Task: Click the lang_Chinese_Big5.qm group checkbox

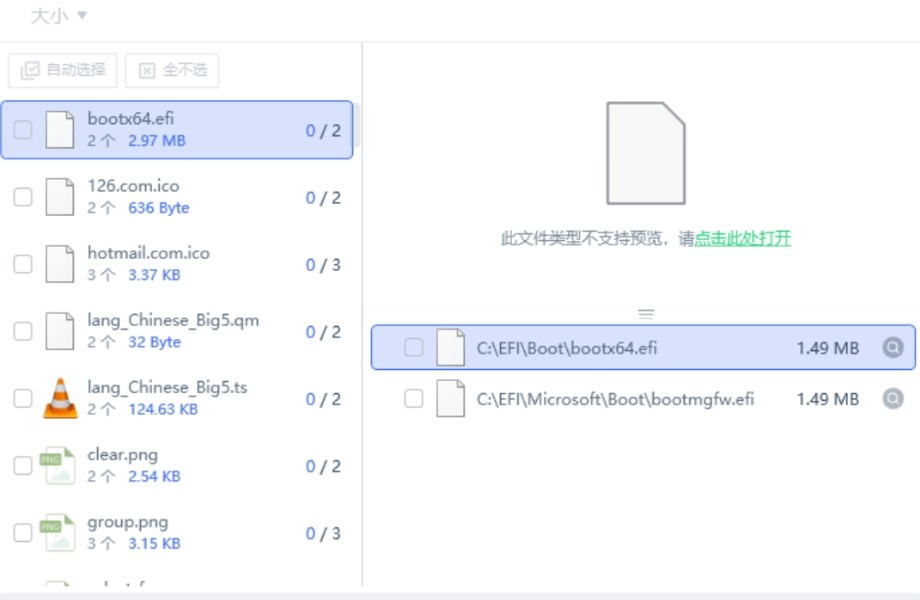Action: [x=22, y=330]
